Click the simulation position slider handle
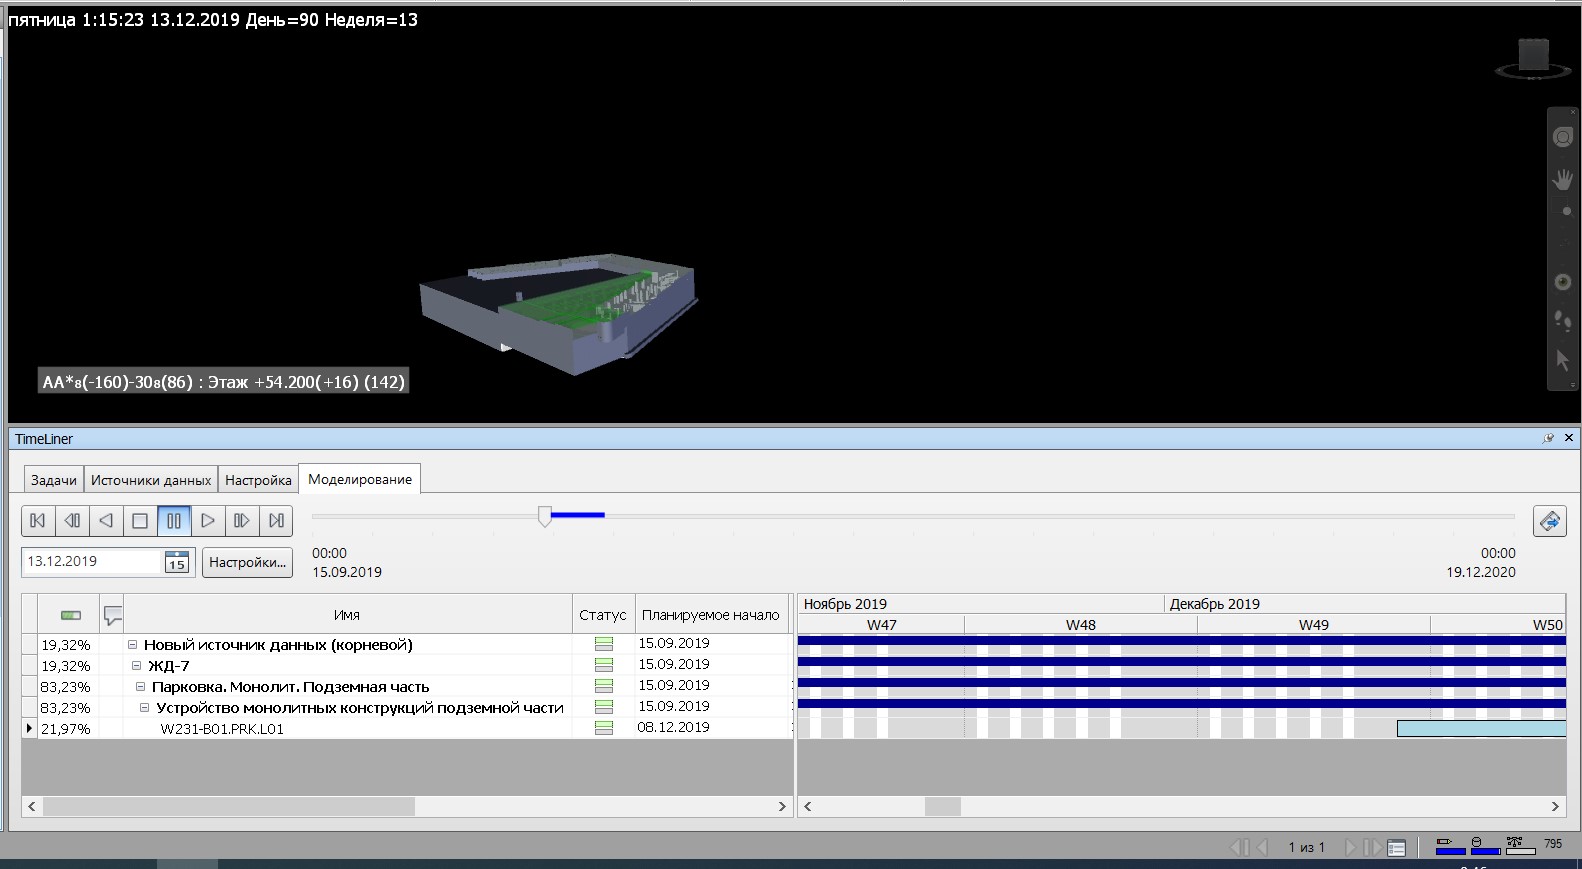The image size is (1582, 869). (x=545, y=516)
